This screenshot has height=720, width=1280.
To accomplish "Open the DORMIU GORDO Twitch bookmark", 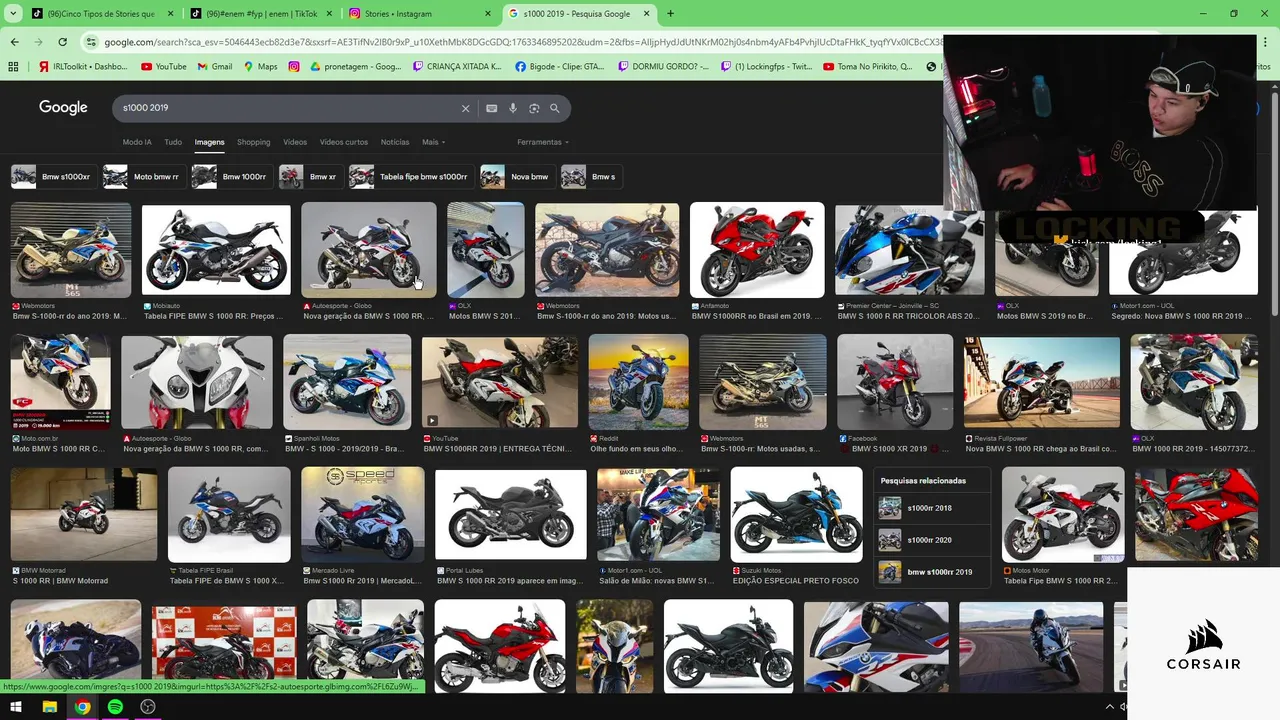I will tap(663, 66).
